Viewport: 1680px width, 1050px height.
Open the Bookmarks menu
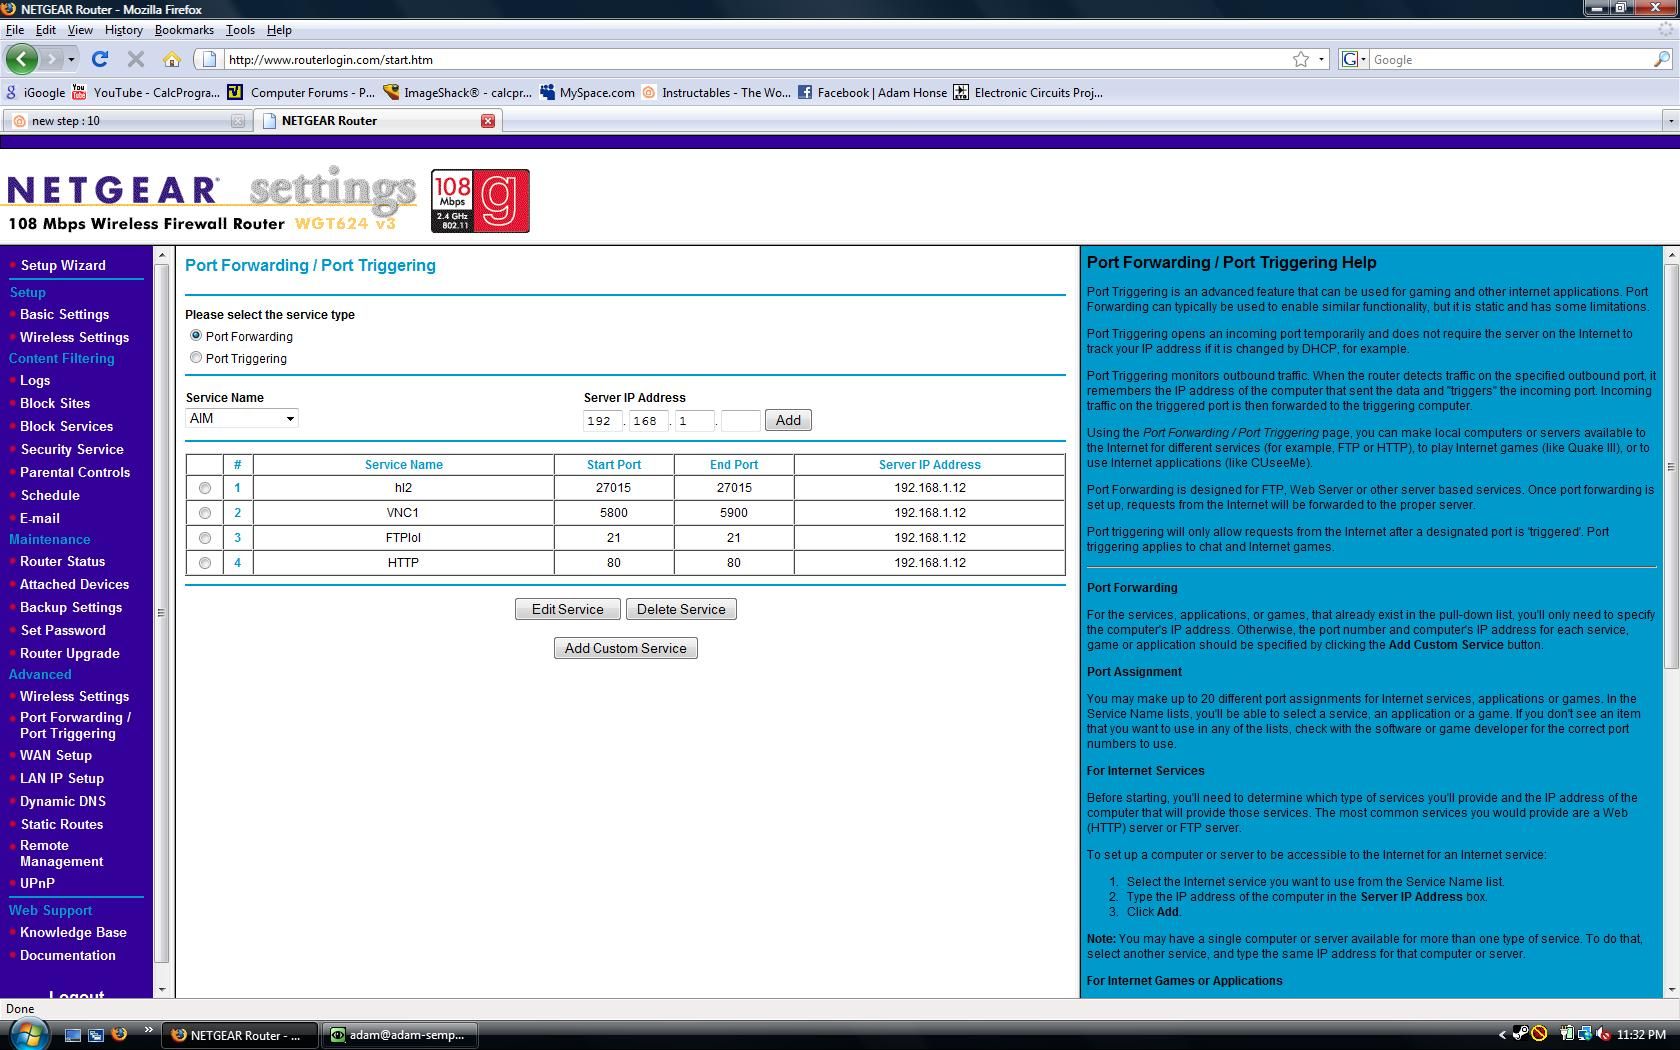[184, 30]
